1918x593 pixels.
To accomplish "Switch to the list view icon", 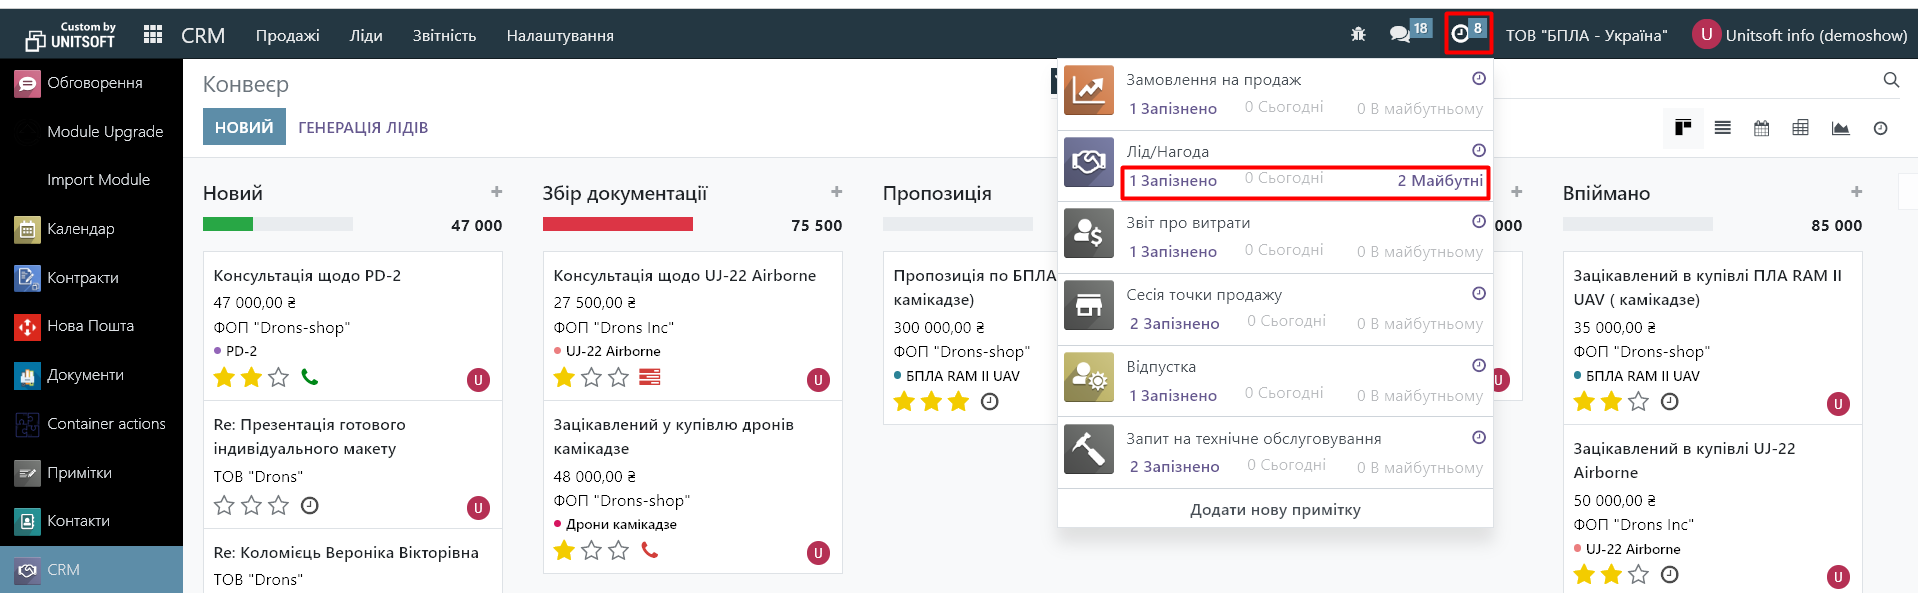I will 1722,128.
